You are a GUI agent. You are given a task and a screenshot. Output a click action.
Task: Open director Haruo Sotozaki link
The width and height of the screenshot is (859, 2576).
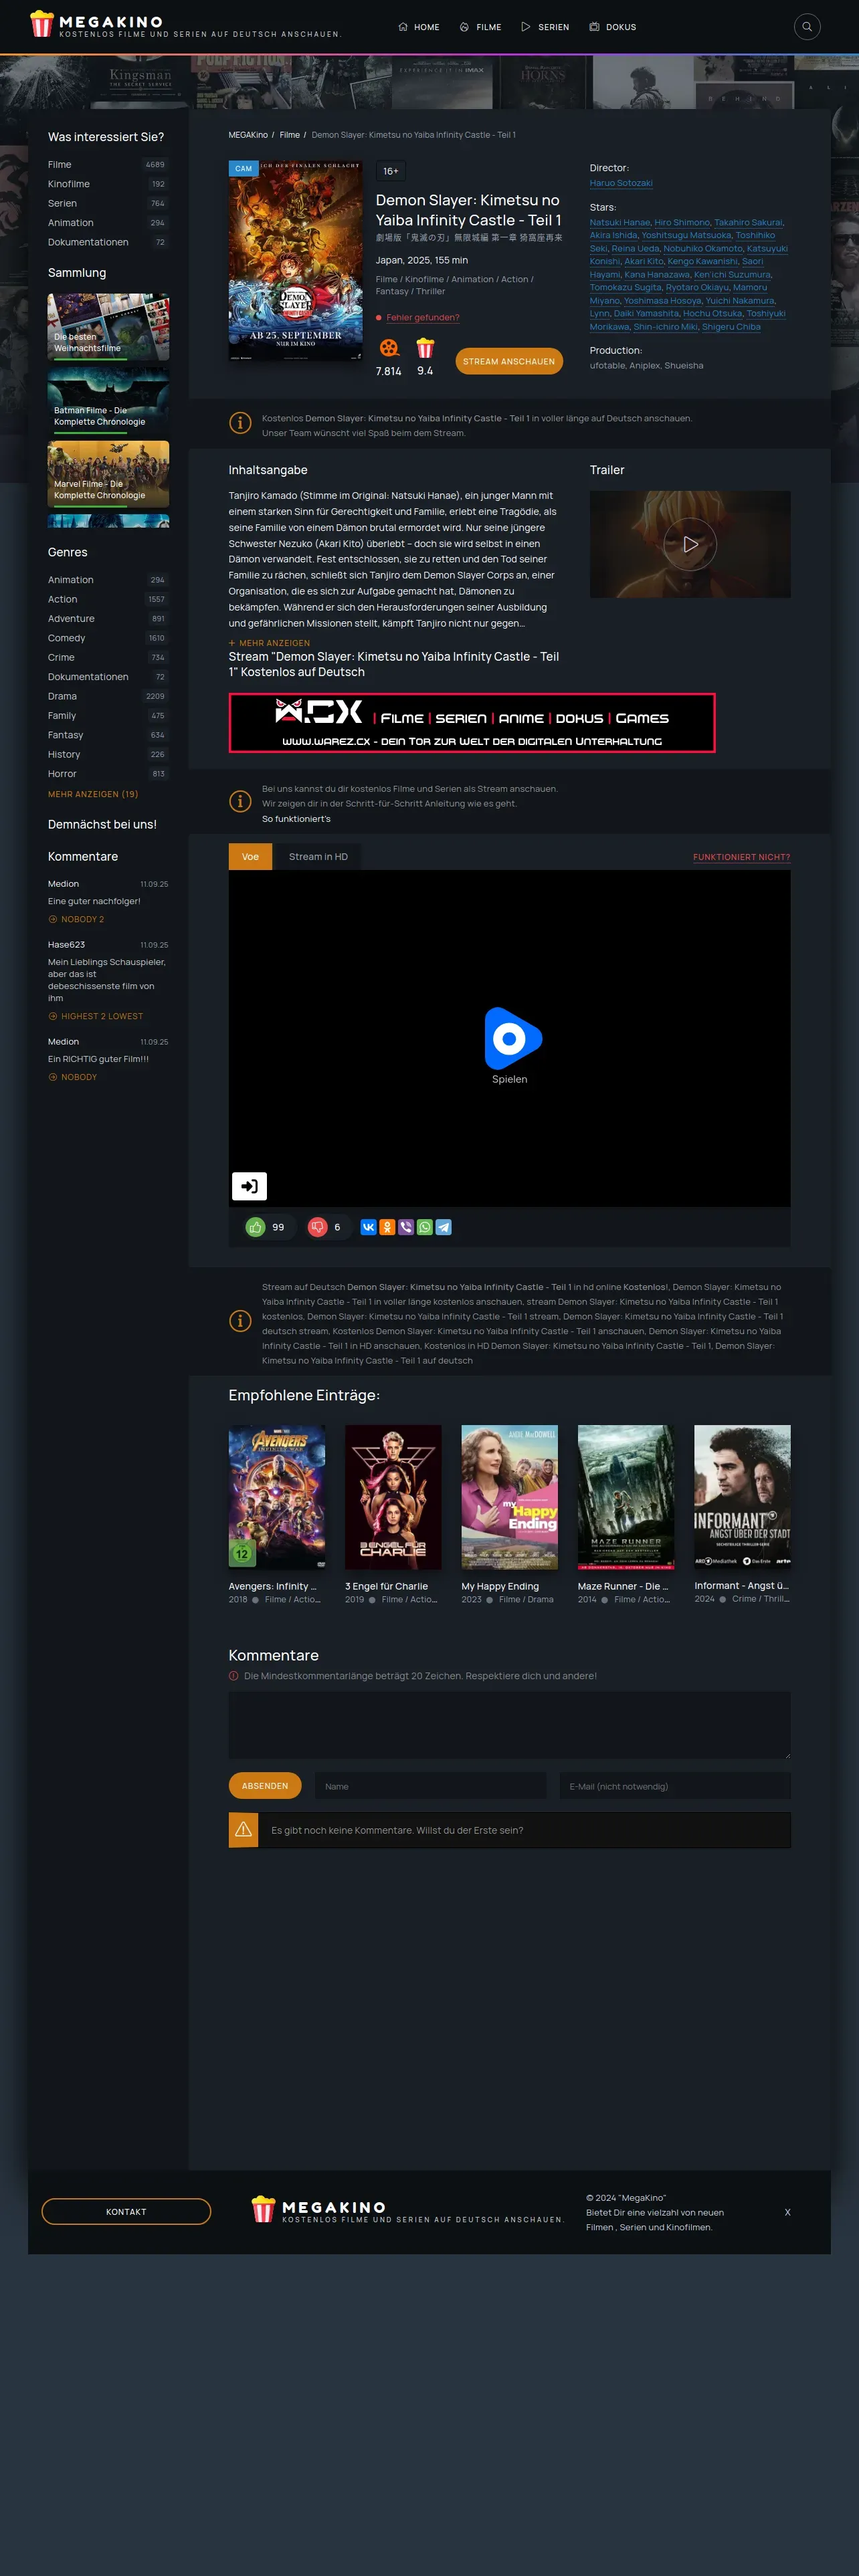pyautogui.click(x=621, y=183)
